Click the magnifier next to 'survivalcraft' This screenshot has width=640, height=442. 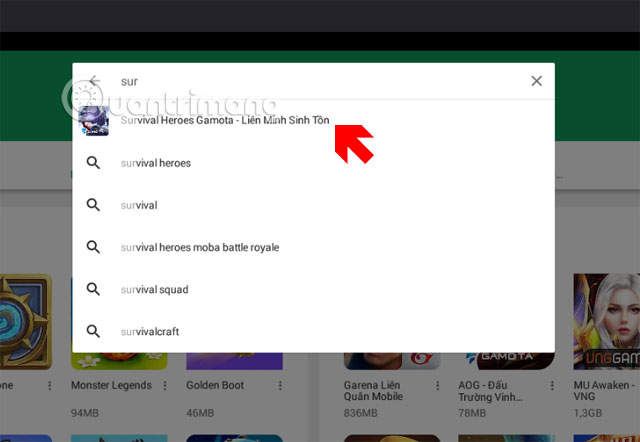coord(93,331)
